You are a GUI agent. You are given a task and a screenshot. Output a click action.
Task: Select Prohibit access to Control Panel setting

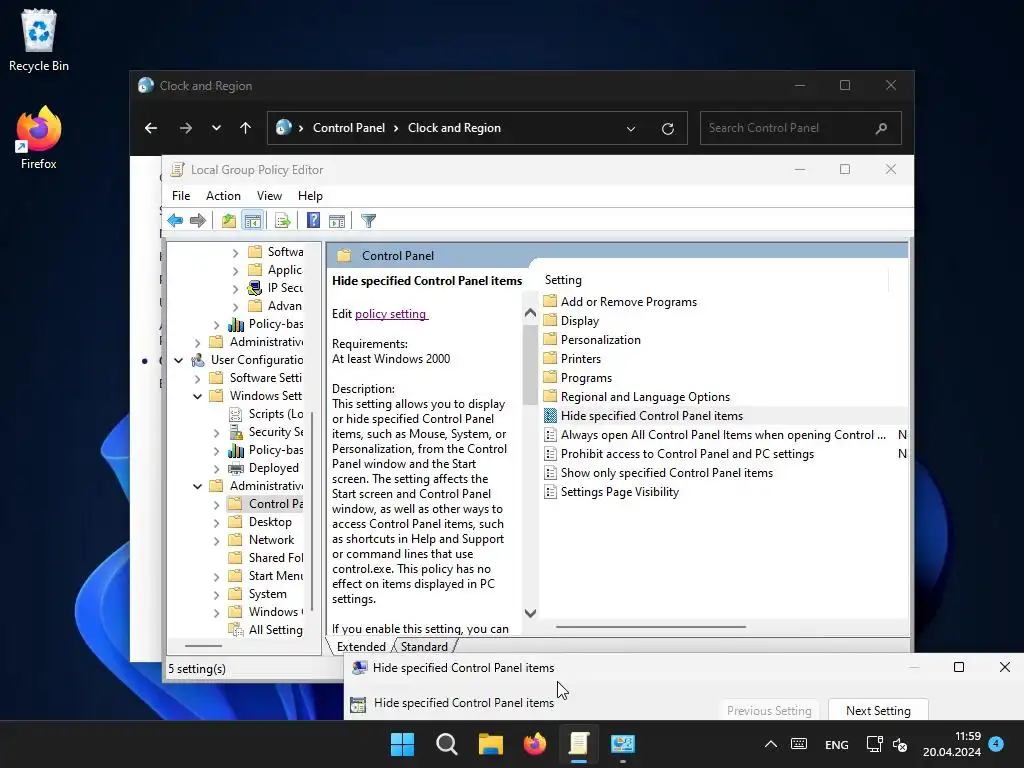pyautogui.click(x=687, y=454)
